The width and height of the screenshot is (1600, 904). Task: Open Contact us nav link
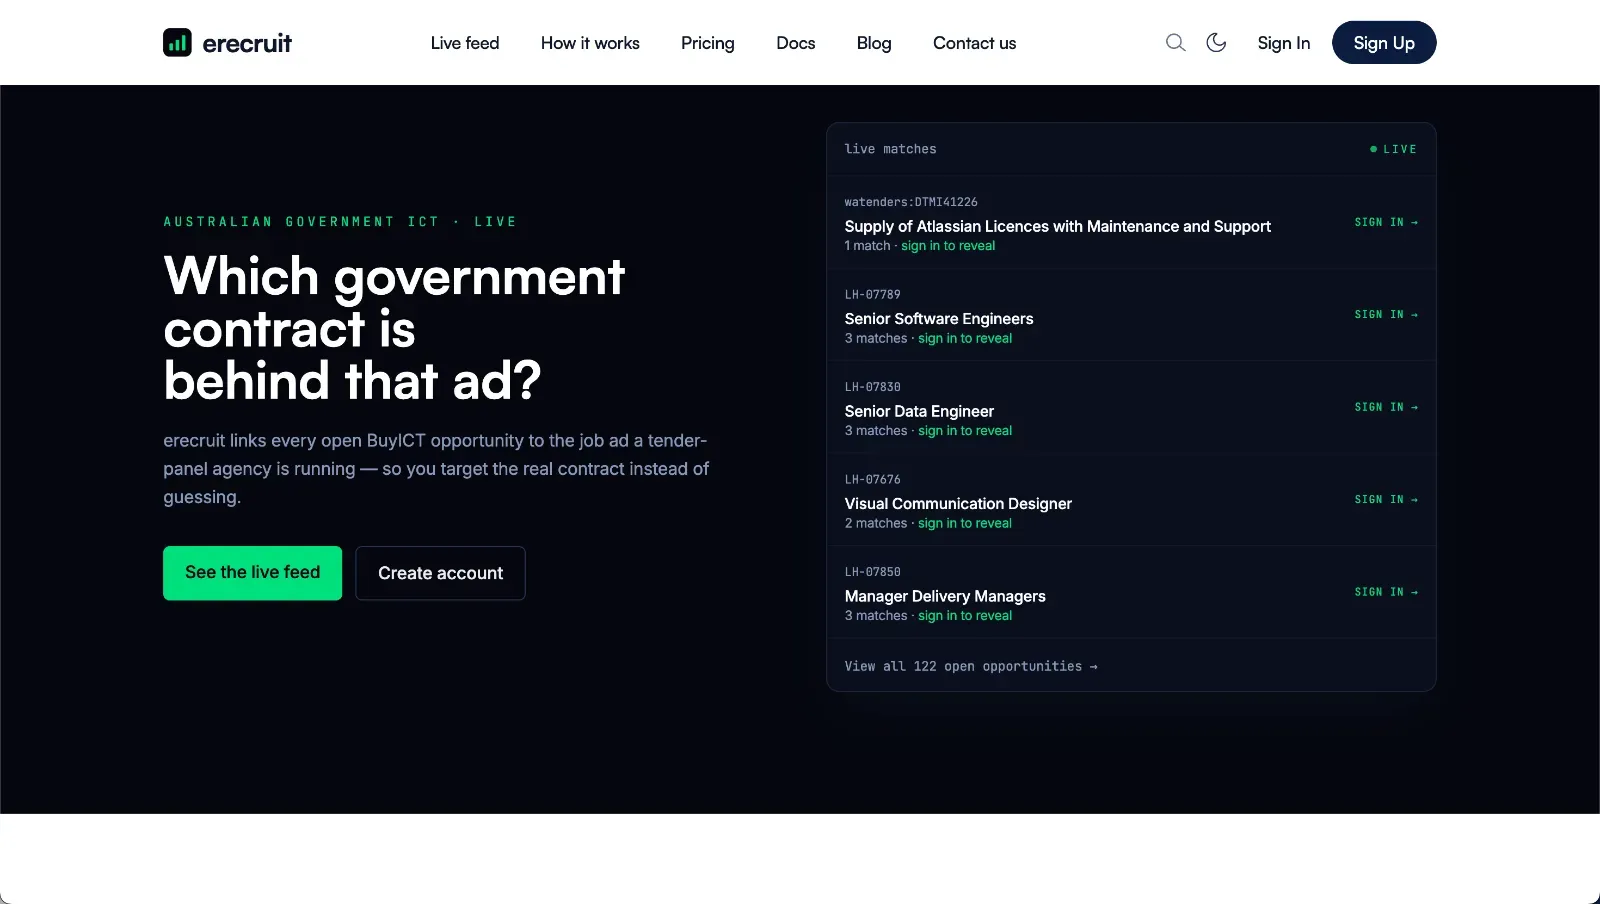pos(975,43)
